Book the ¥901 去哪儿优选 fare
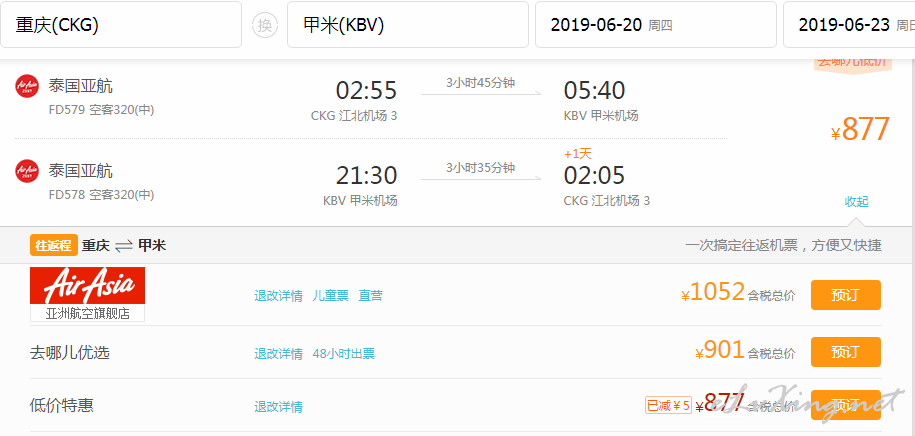 pyautogui.click(x=846, y=352)
